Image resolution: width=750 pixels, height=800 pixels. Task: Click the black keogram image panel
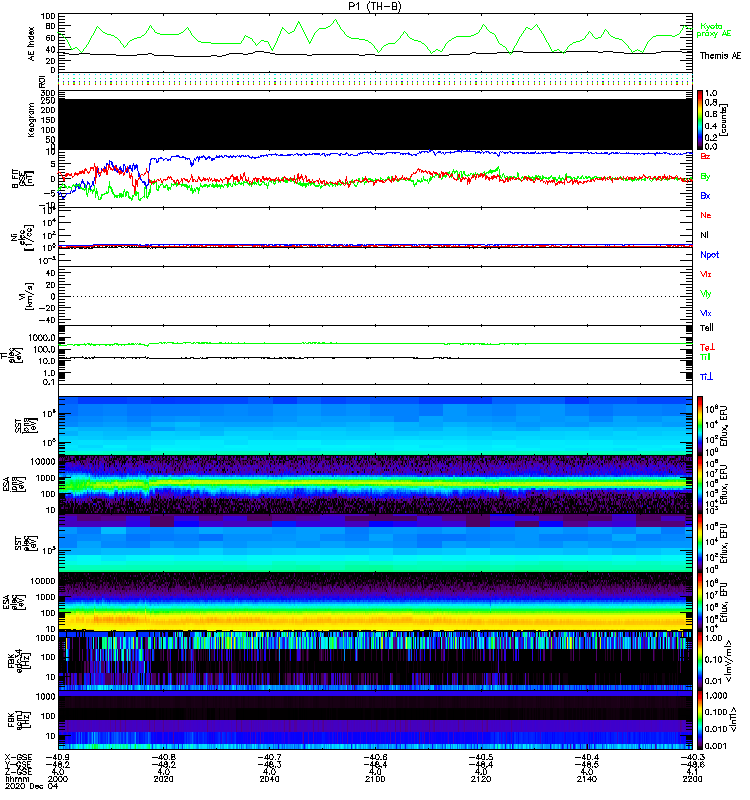coord(375,124)
